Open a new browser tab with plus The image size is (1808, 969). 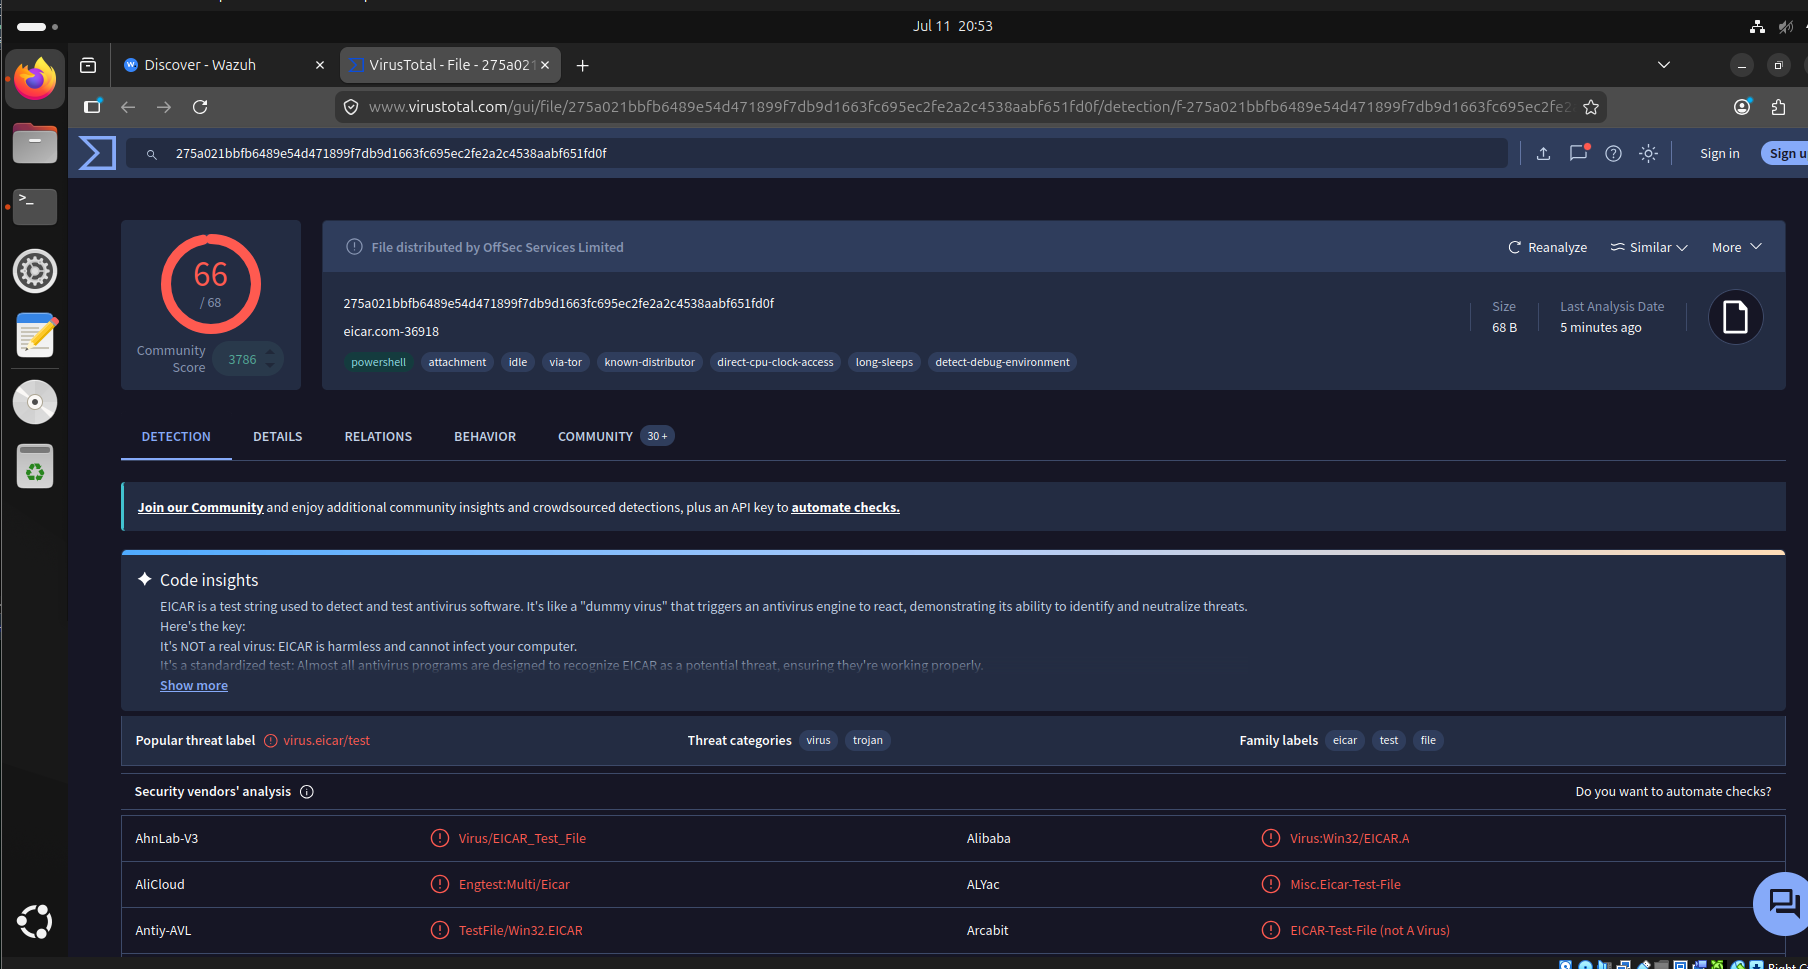pos(583,65)
